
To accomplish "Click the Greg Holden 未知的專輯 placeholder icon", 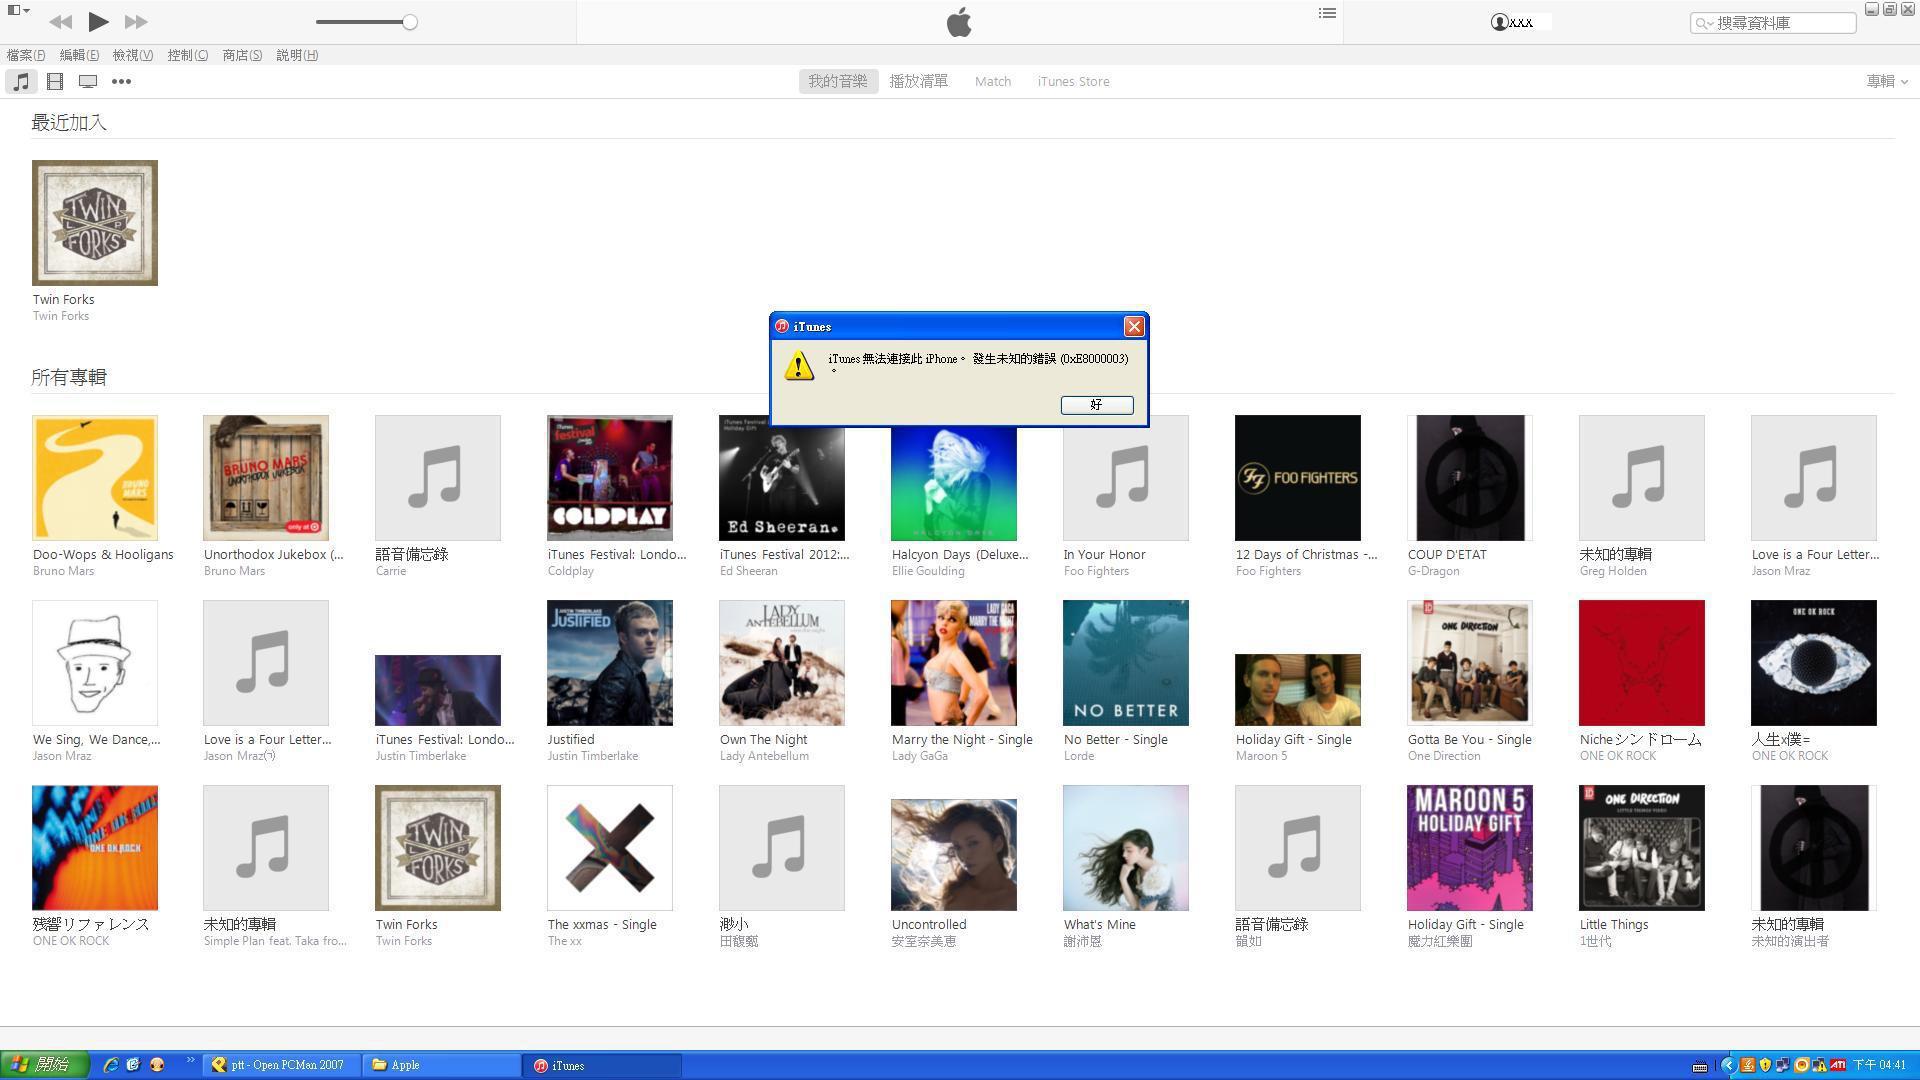I will [x=1642, y=478].
